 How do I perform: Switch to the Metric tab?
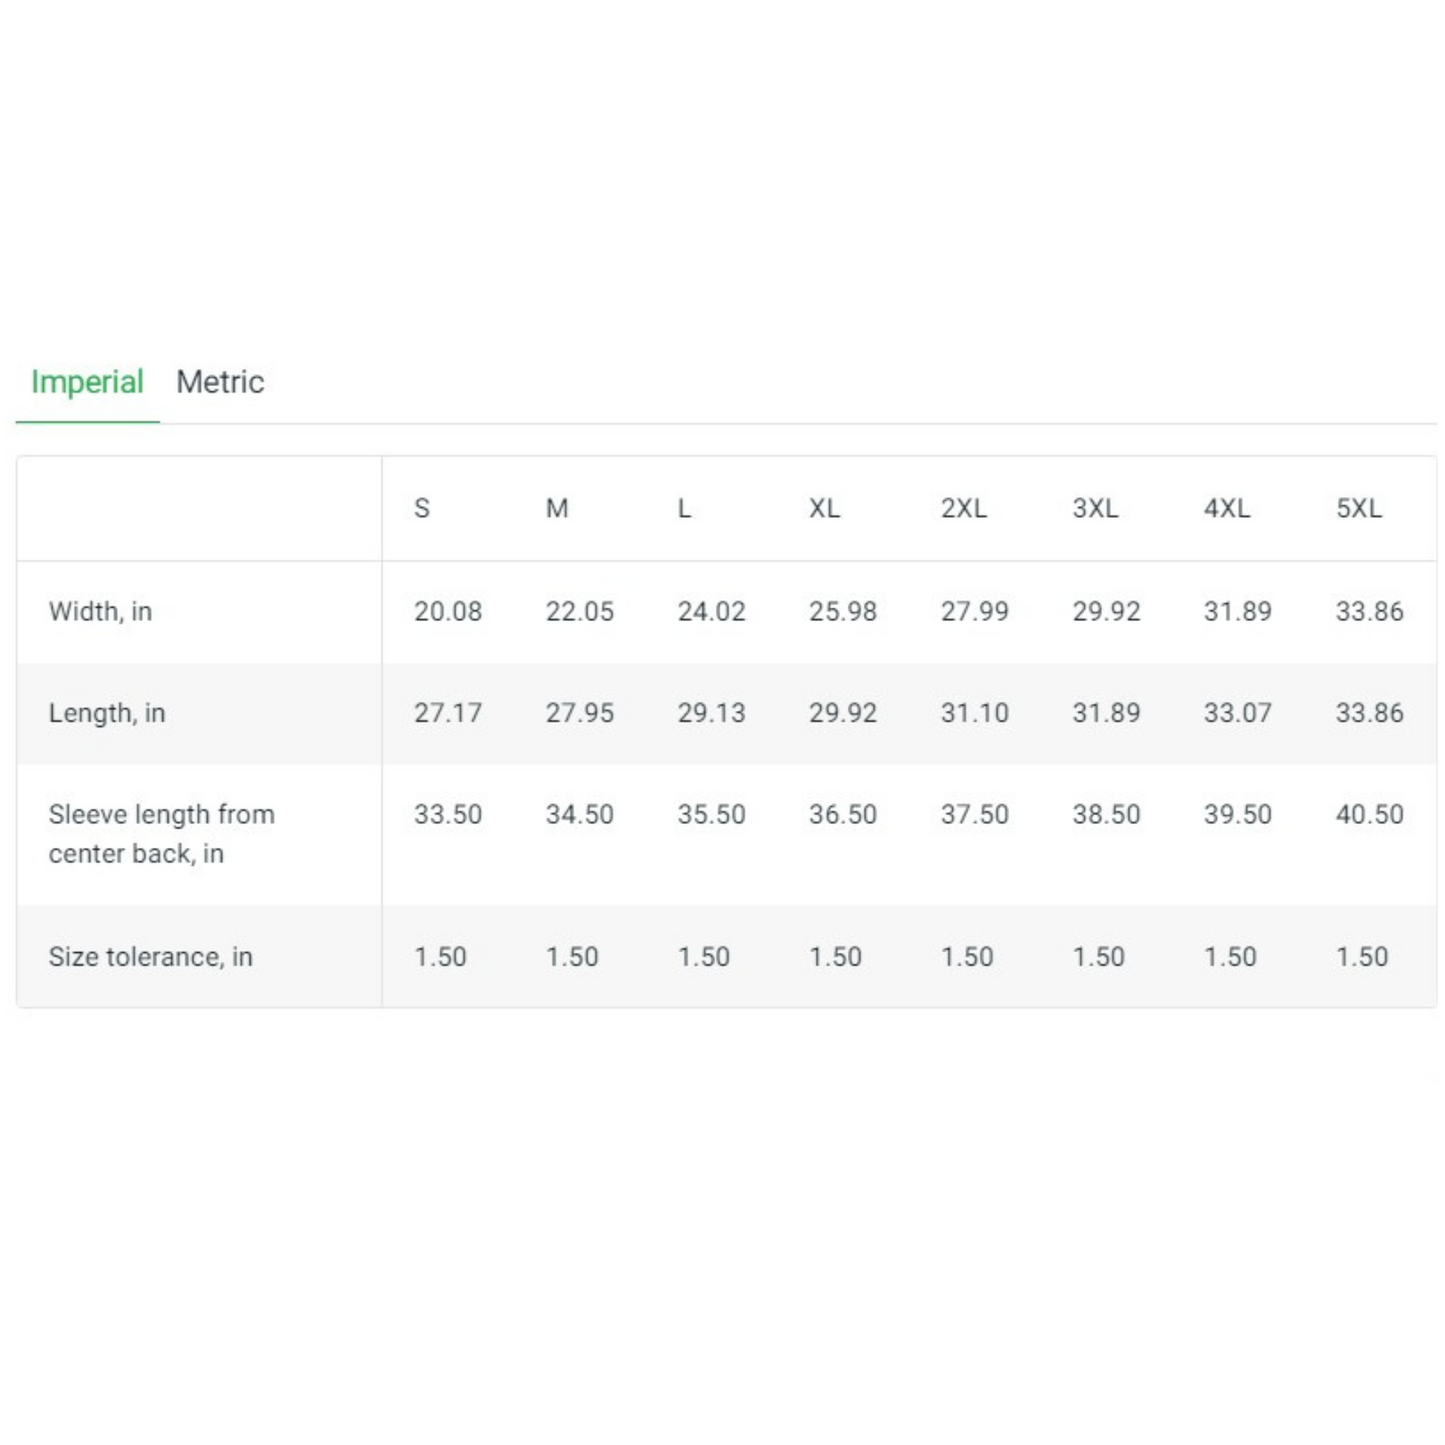point(220,382)
